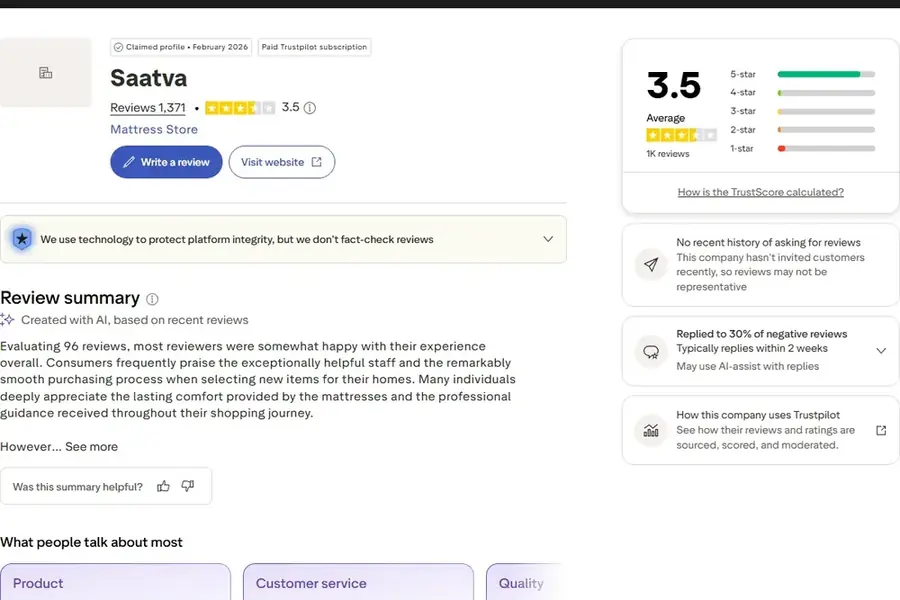The width and height of the screenshot is (900, 600).
Task: Open external link icon in How this company uses Trustpilot
Action: tap(881, 430)
